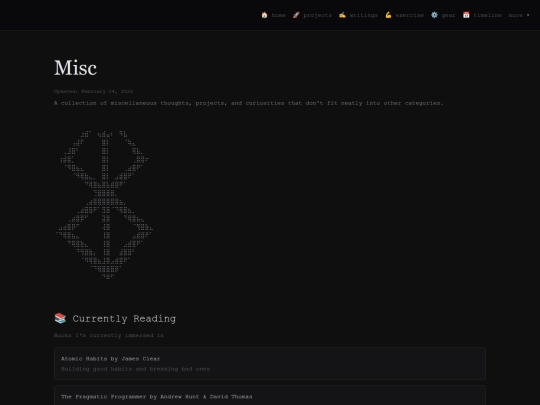Navigate to the exercise page
540x405 pixels.
[409, 15]
